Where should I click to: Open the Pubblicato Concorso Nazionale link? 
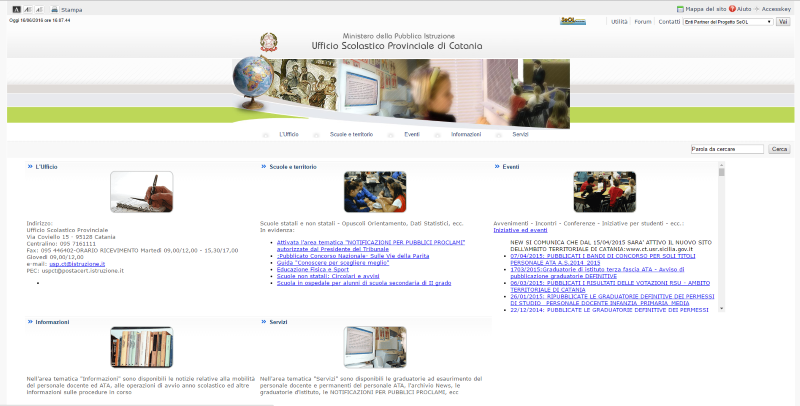tap(353, 256)
